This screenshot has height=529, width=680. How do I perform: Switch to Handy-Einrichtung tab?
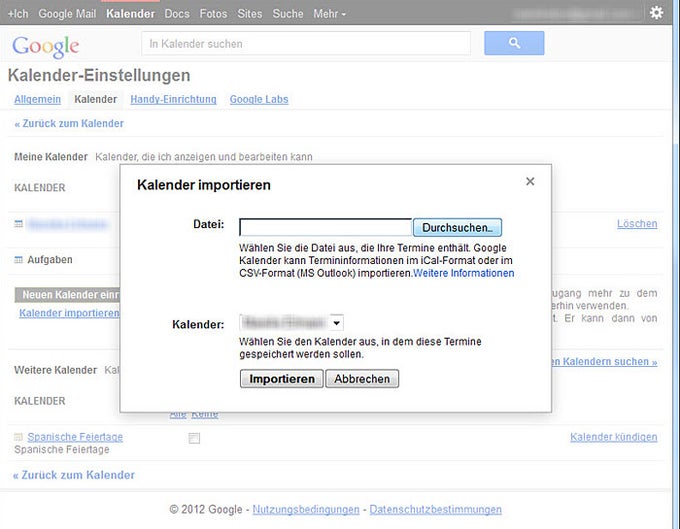173,99
